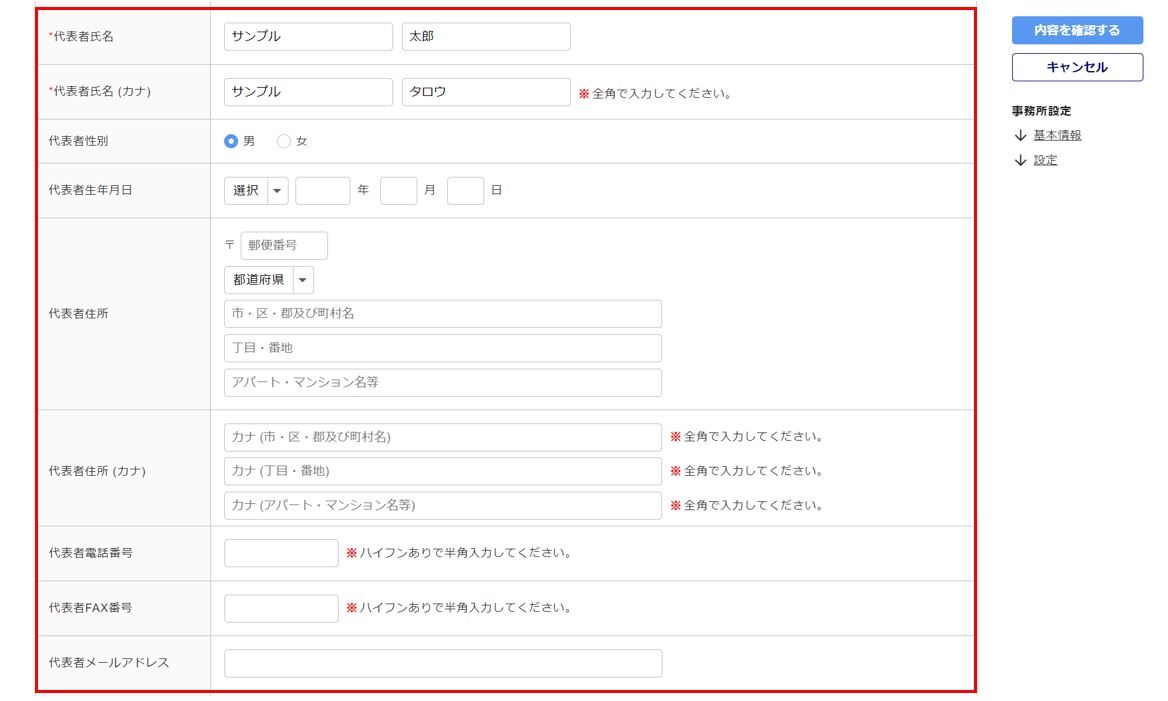
Task: Click the 代表者氏名 (カナ) label
Action: click(100, 91)
